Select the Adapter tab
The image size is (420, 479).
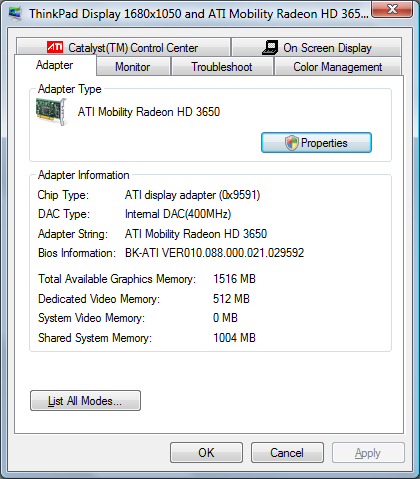tap(55, 65)
